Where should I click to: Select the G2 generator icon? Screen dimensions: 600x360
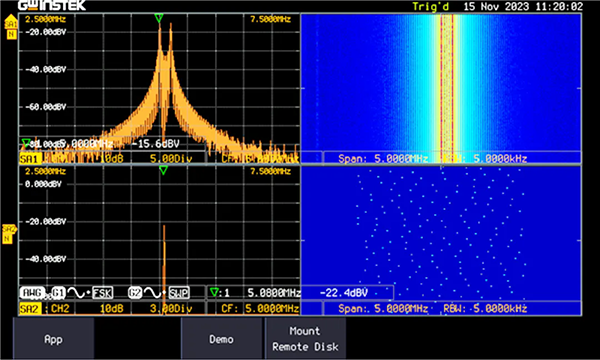[135, 293]
